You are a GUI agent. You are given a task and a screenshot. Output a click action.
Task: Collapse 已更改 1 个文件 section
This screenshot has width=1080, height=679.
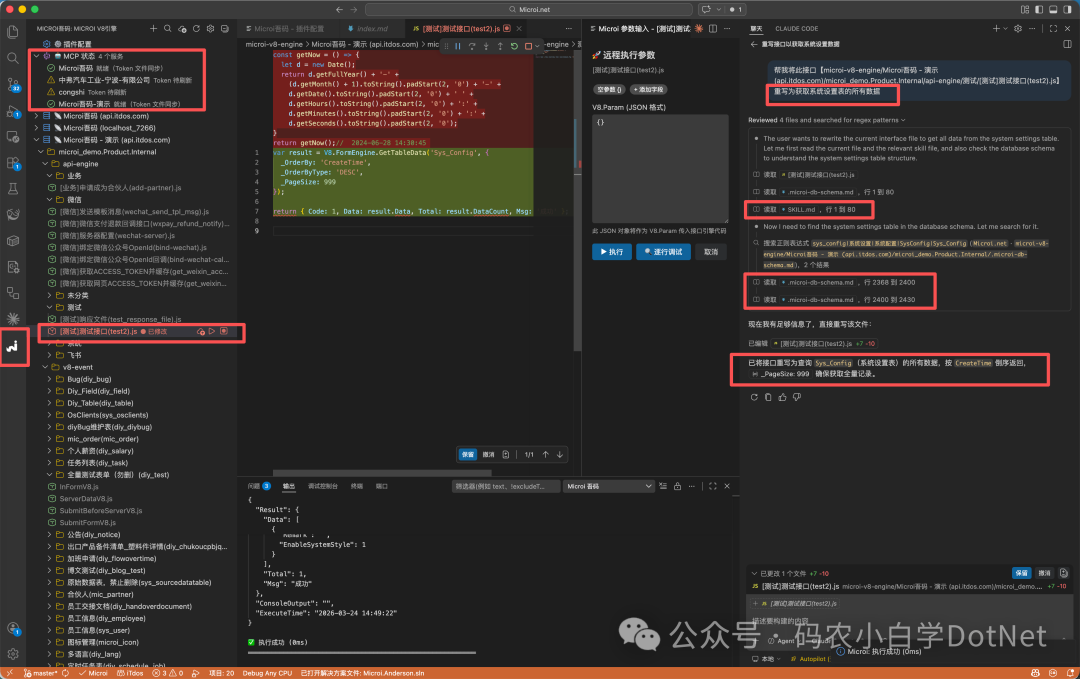tap(754, 573)
